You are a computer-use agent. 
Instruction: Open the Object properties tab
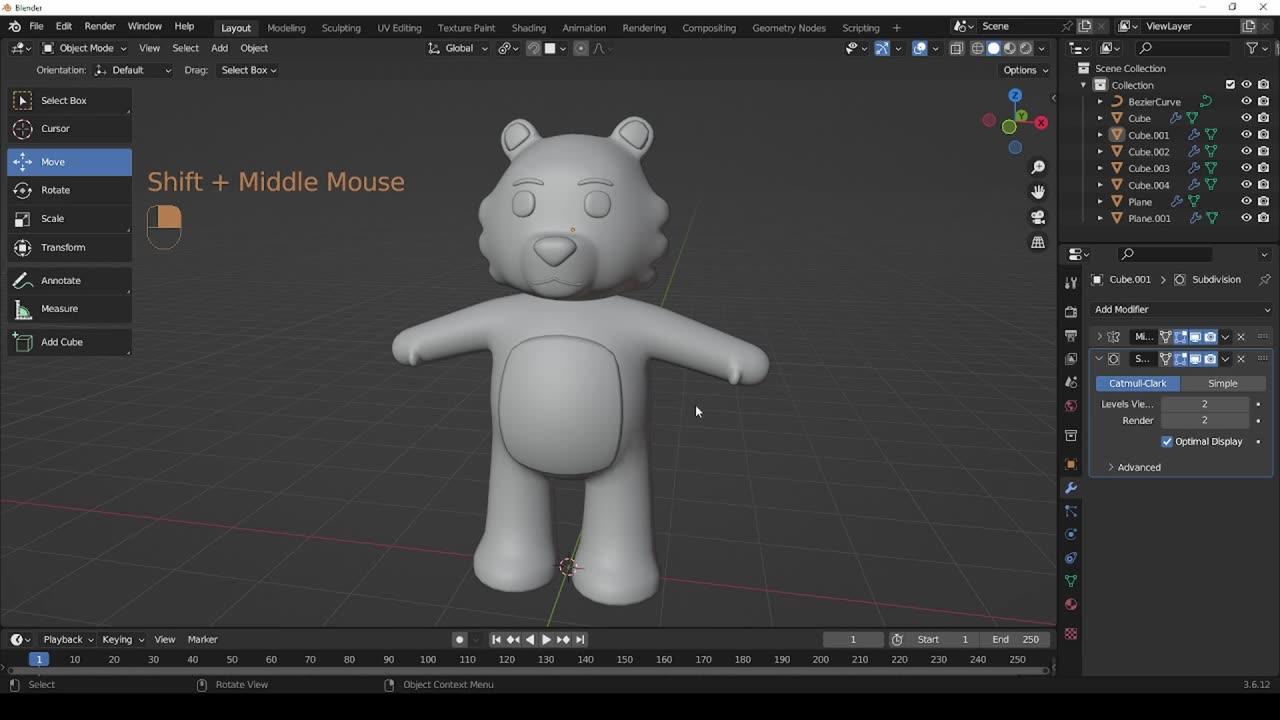pyautogui.click(x=1071, y=465)
